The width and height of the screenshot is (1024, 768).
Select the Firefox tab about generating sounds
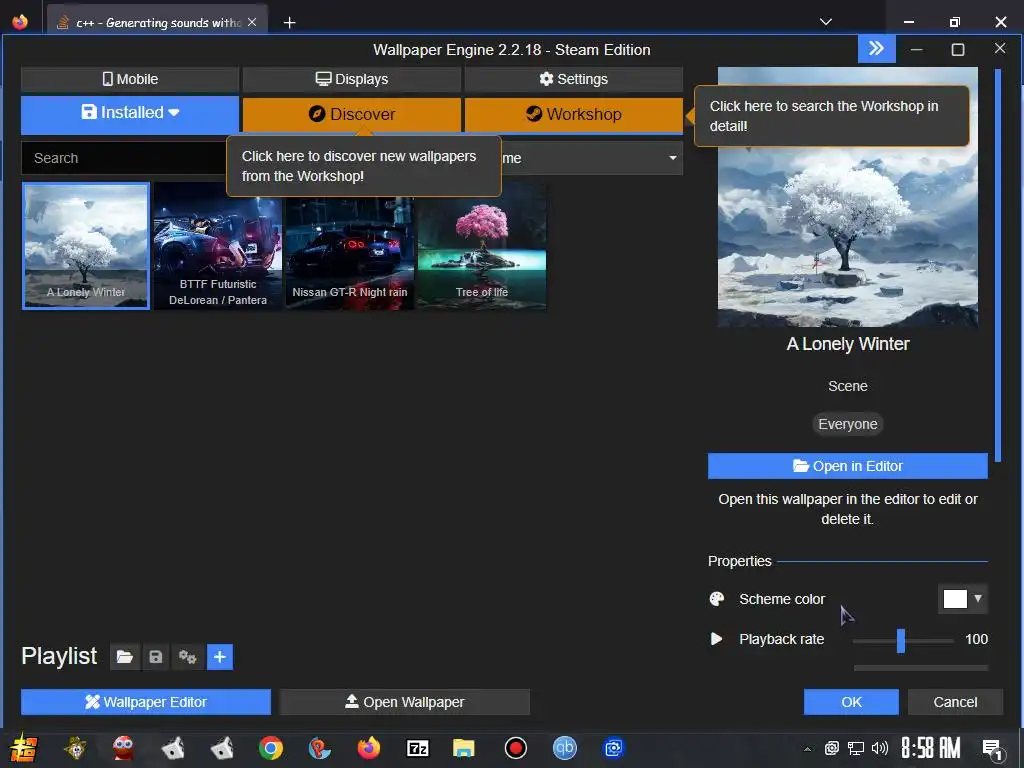pos(157,22)
